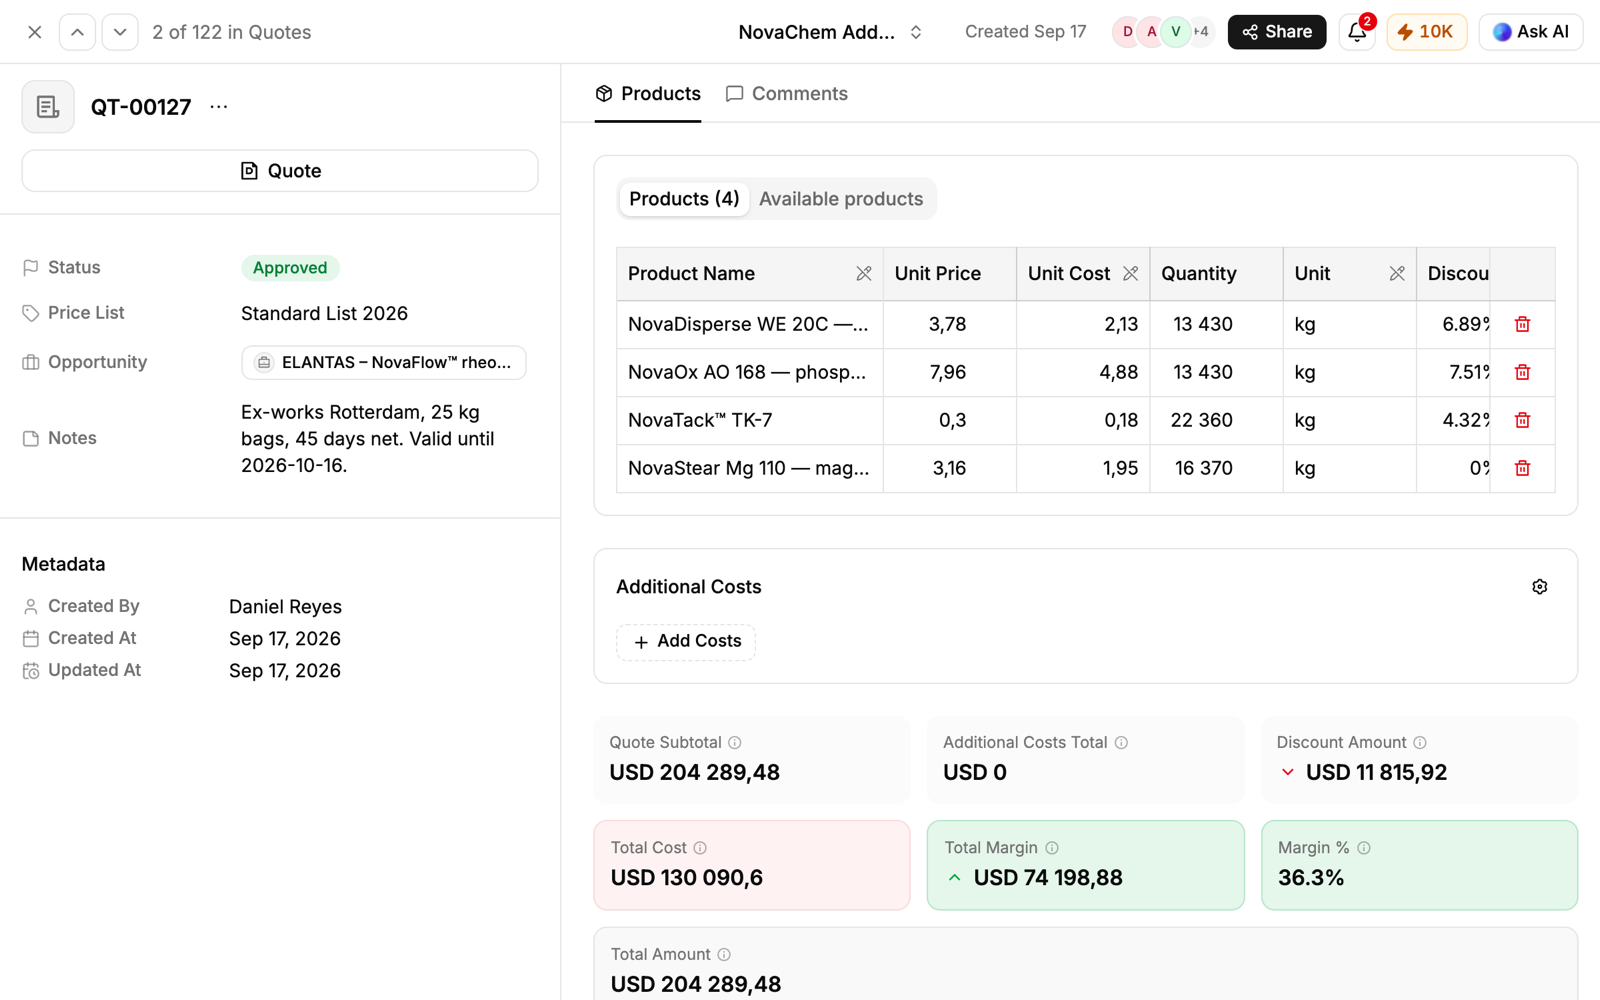Unpin the Unit column
Image resolution: width=1600 pixels, height=1000 pixels.
1397,274
